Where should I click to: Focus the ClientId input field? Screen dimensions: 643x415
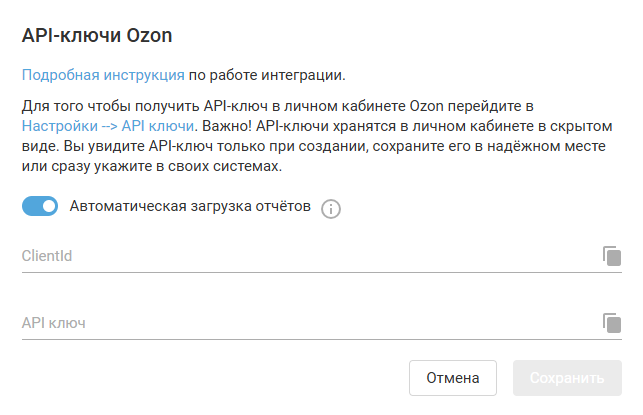[x=300, y=256]
